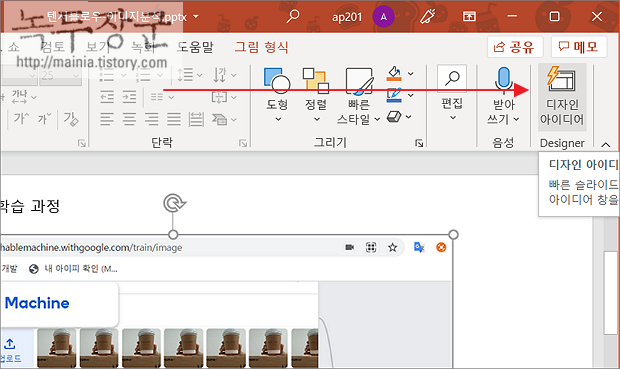Apply shape fill with the paint bucket
620x369 pixels.
pyautogui.click(x=394, y=74)
